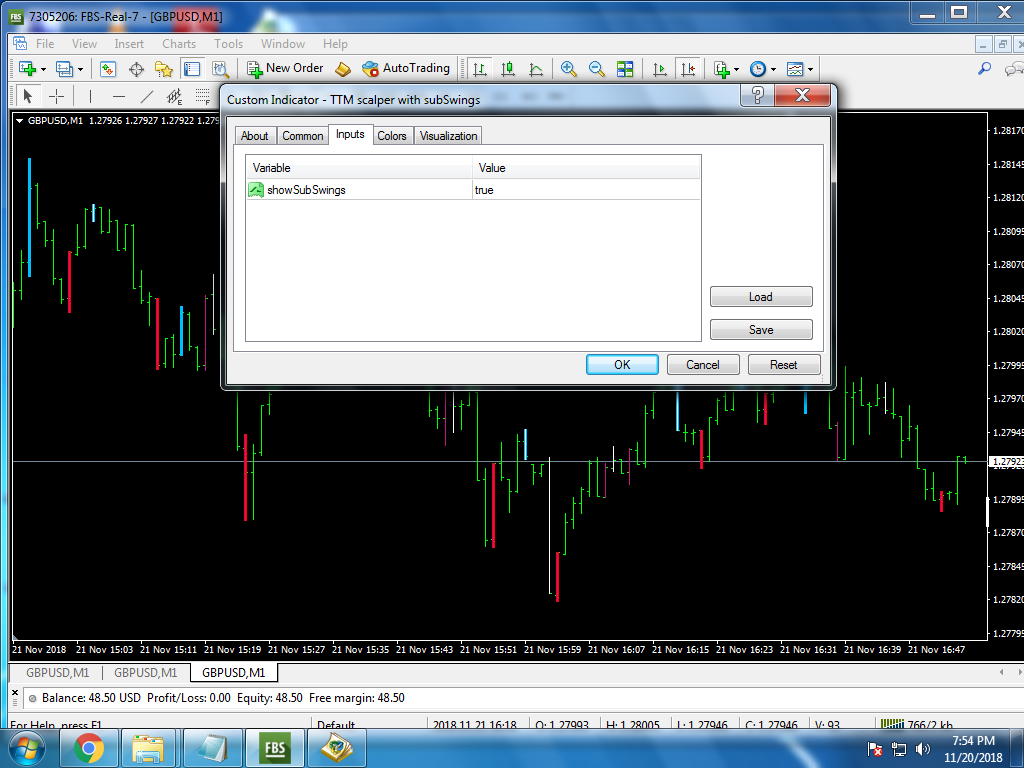
Task: Click the Periodicity clock icon
Action: 758,69
